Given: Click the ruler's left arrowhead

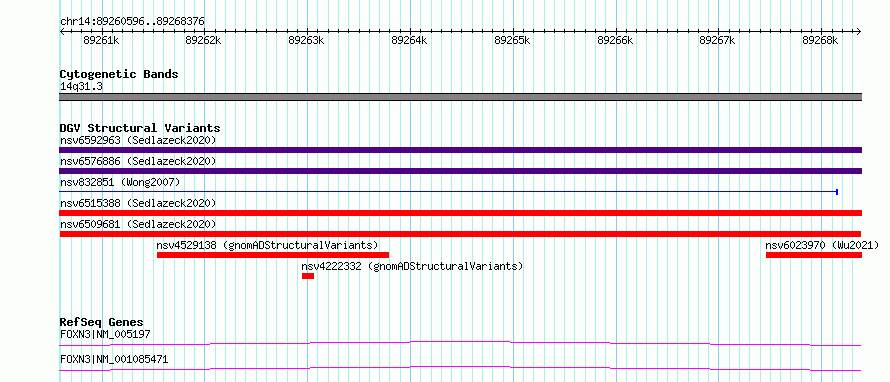Looking at the screenshot, I should (62, 32).
